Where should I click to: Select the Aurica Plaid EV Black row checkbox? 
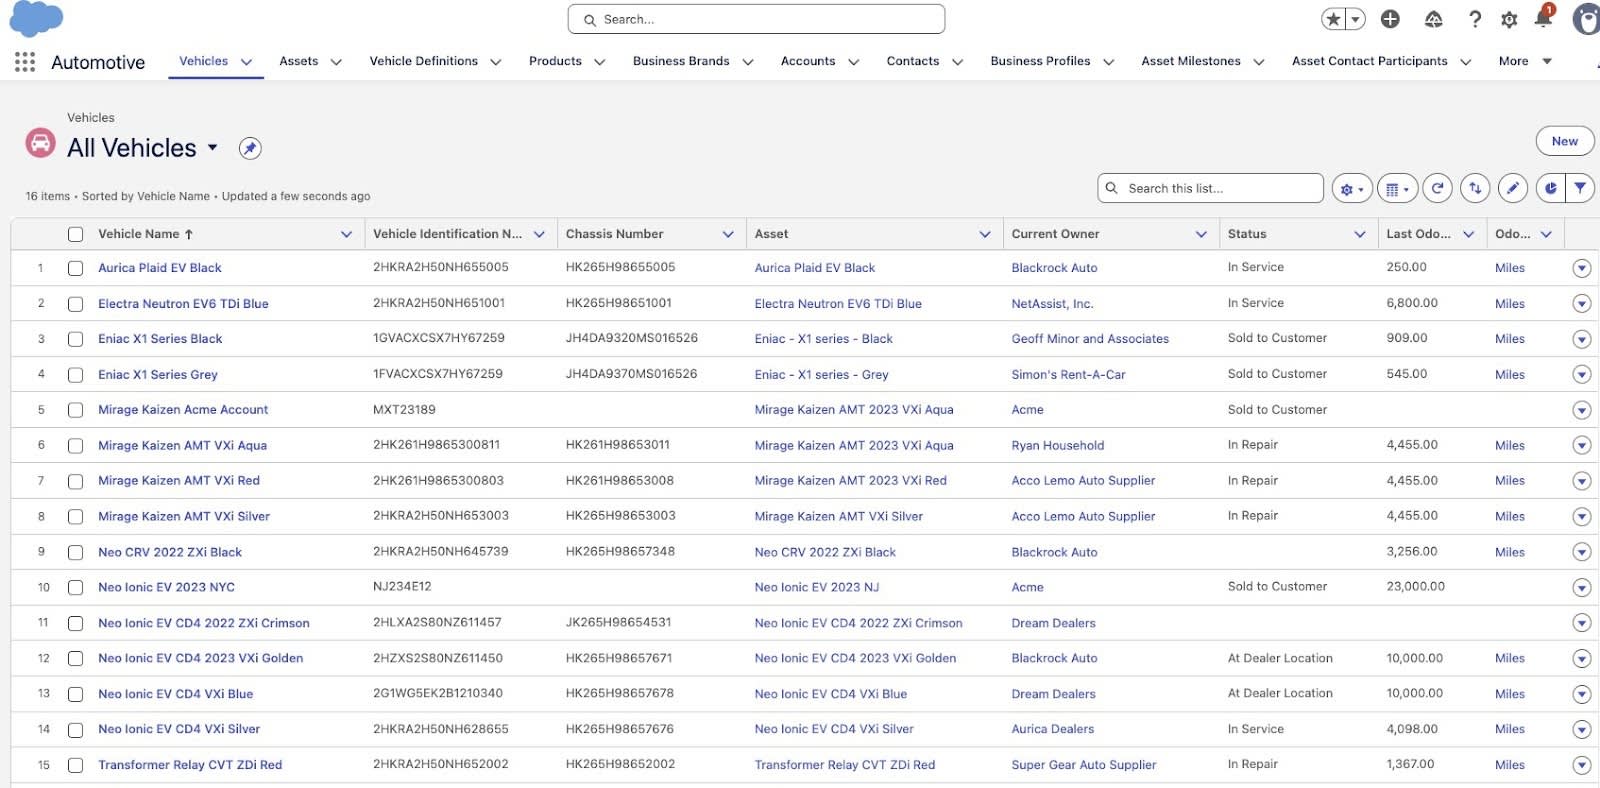click(x=75, y=268)
